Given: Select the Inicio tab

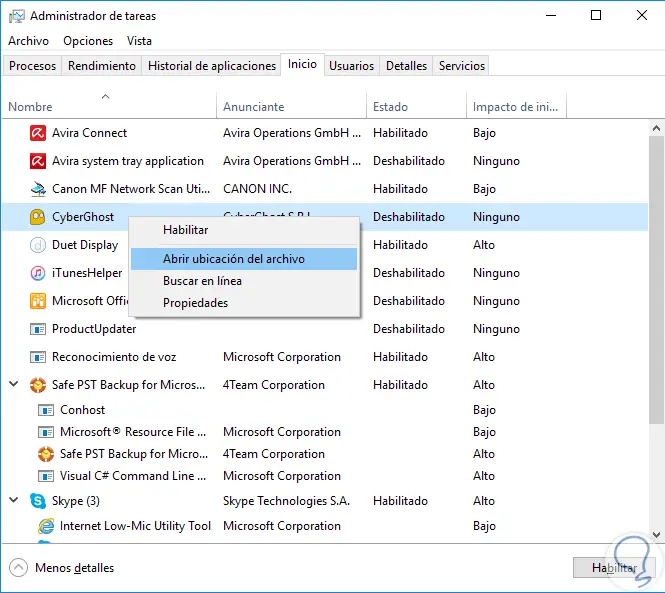Looking at the screenshot, I should click(x=302, y=64).
